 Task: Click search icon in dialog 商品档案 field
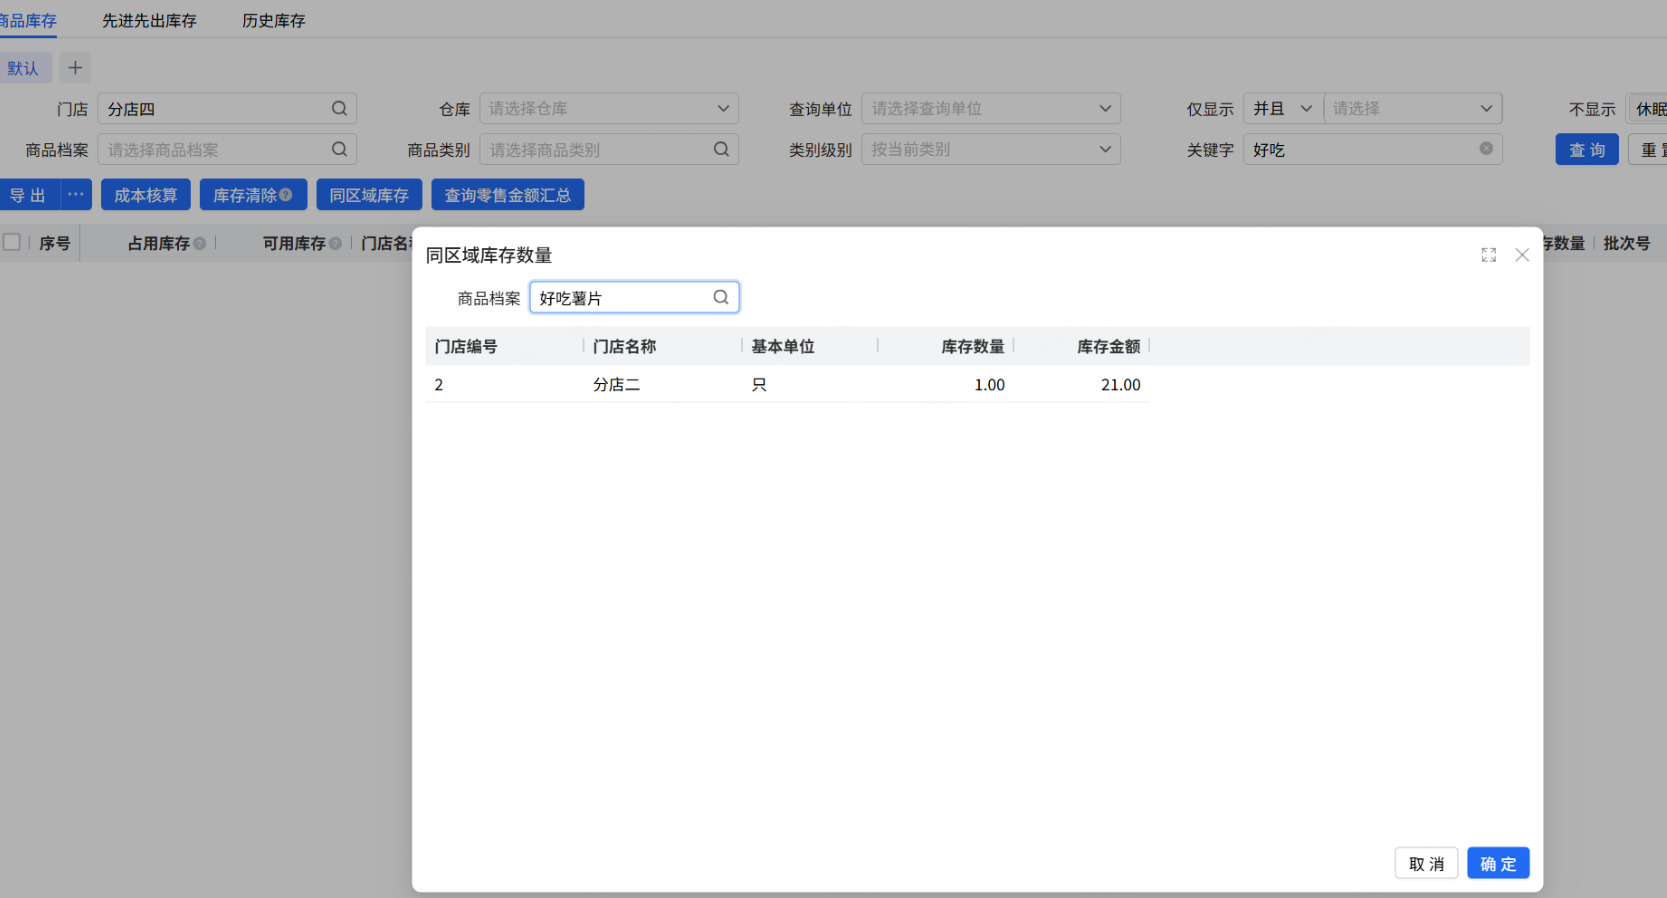[x=721, y=297]
